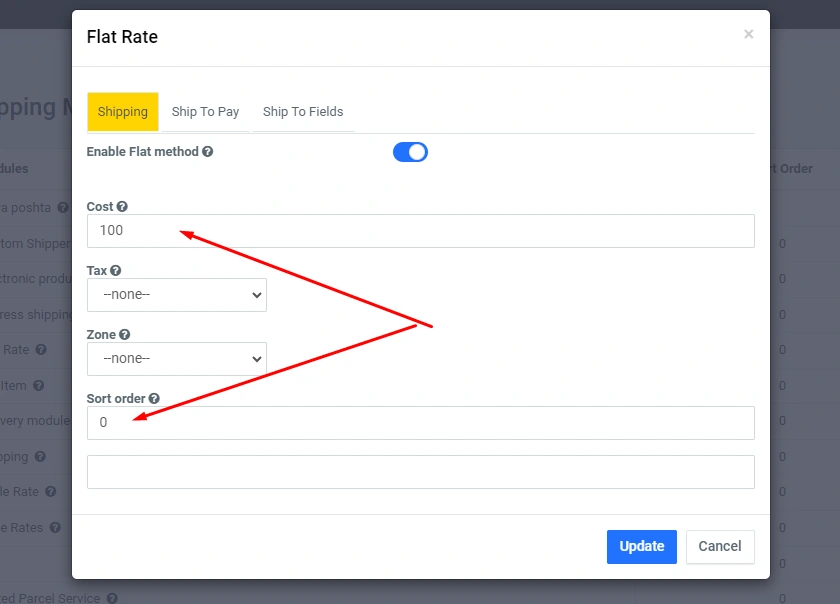This screenshot has width=840, height=604.
Task: Click help icon next to Enable Flat method
Action: click(x=208, y=152)
